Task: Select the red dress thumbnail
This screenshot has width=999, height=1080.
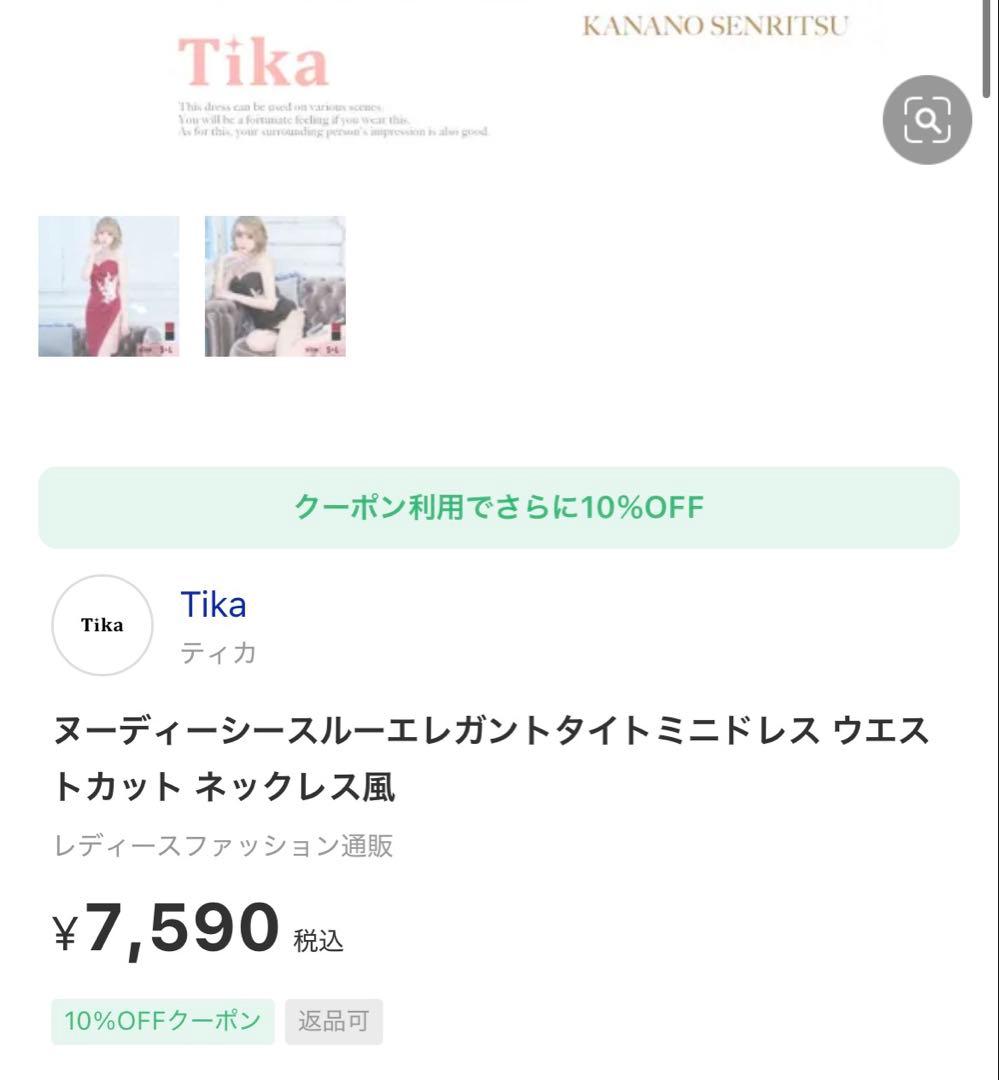Action: click(108, 286)
